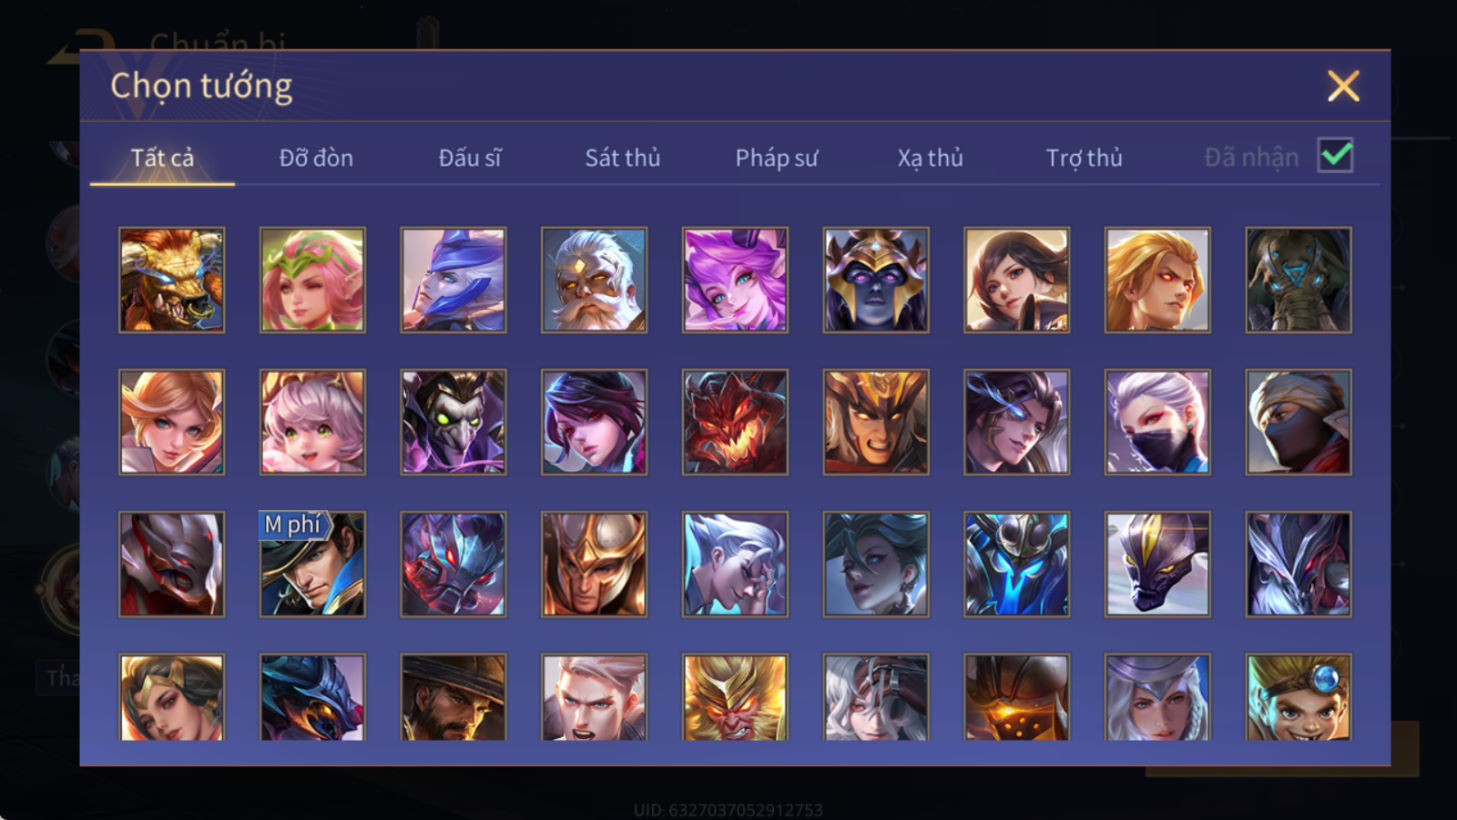
Task: Toggle the Đã nhận checkbox
Action: pos(1335,156)
